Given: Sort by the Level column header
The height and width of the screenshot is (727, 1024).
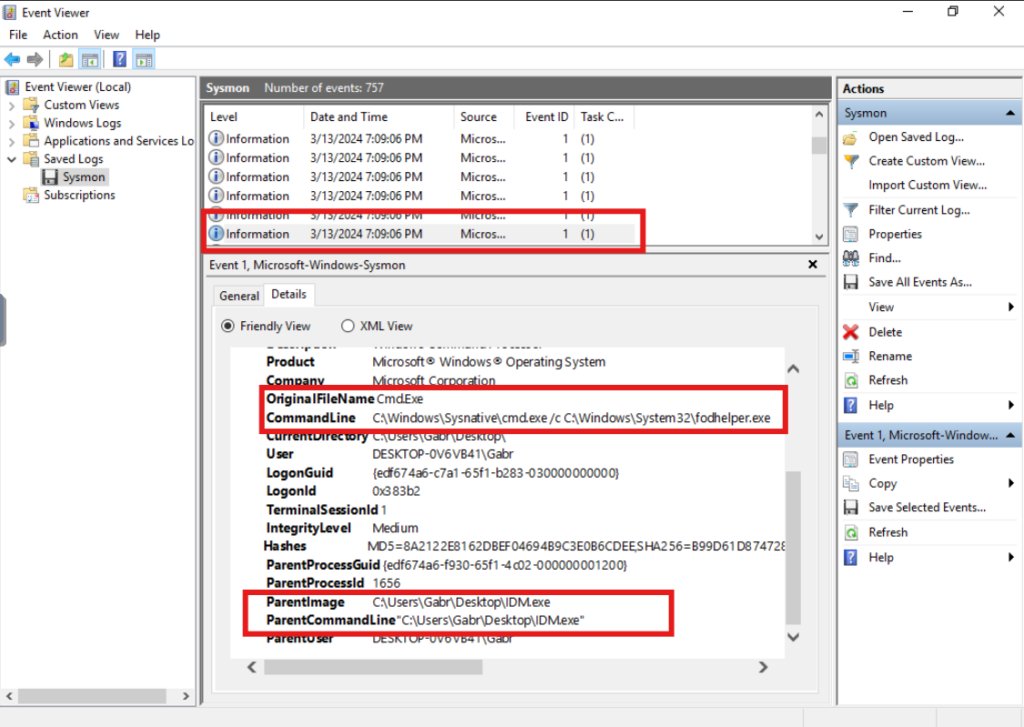Looking at the screenshot, I should (x=253, y=117).
